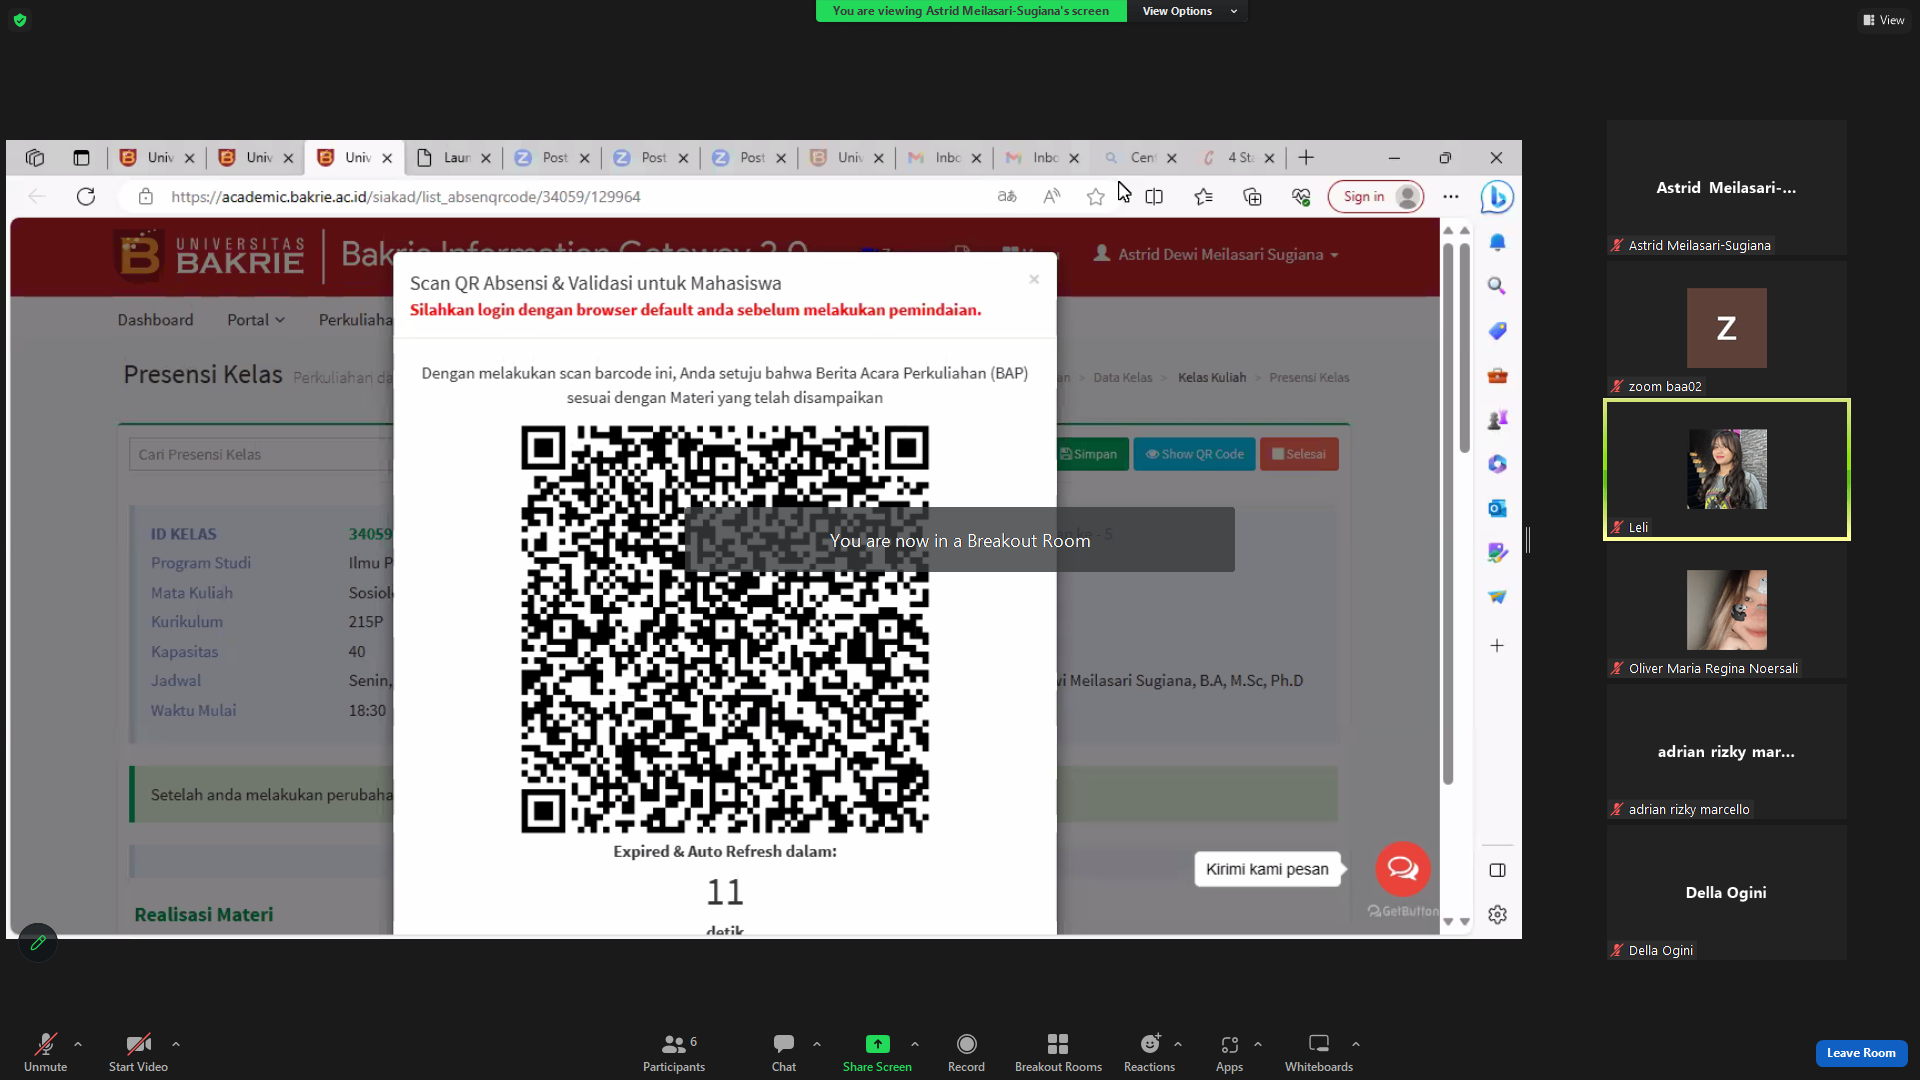Select Oliver Maria Regina Noersali's video thumbnail
1920x1080 pixels.
pos(1727,610)
